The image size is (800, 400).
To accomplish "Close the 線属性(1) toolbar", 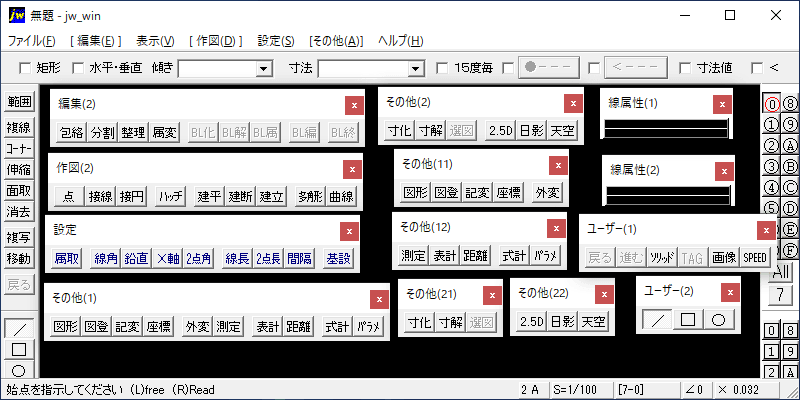I will (x=722, y=104).
